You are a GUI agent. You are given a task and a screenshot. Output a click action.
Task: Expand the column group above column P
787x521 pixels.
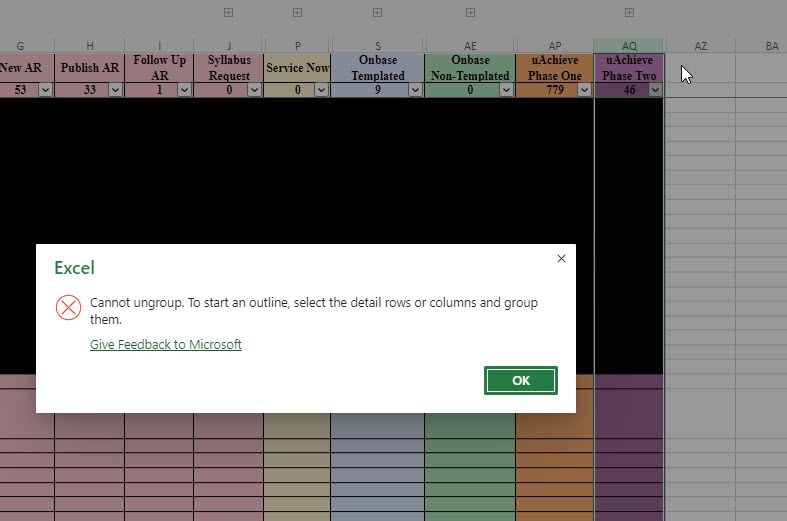tap(298, 13)
